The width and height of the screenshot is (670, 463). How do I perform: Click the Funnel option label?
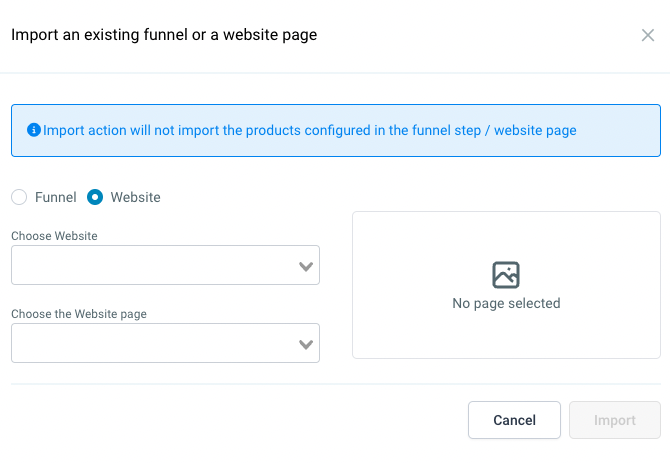(x=56, y=197)
